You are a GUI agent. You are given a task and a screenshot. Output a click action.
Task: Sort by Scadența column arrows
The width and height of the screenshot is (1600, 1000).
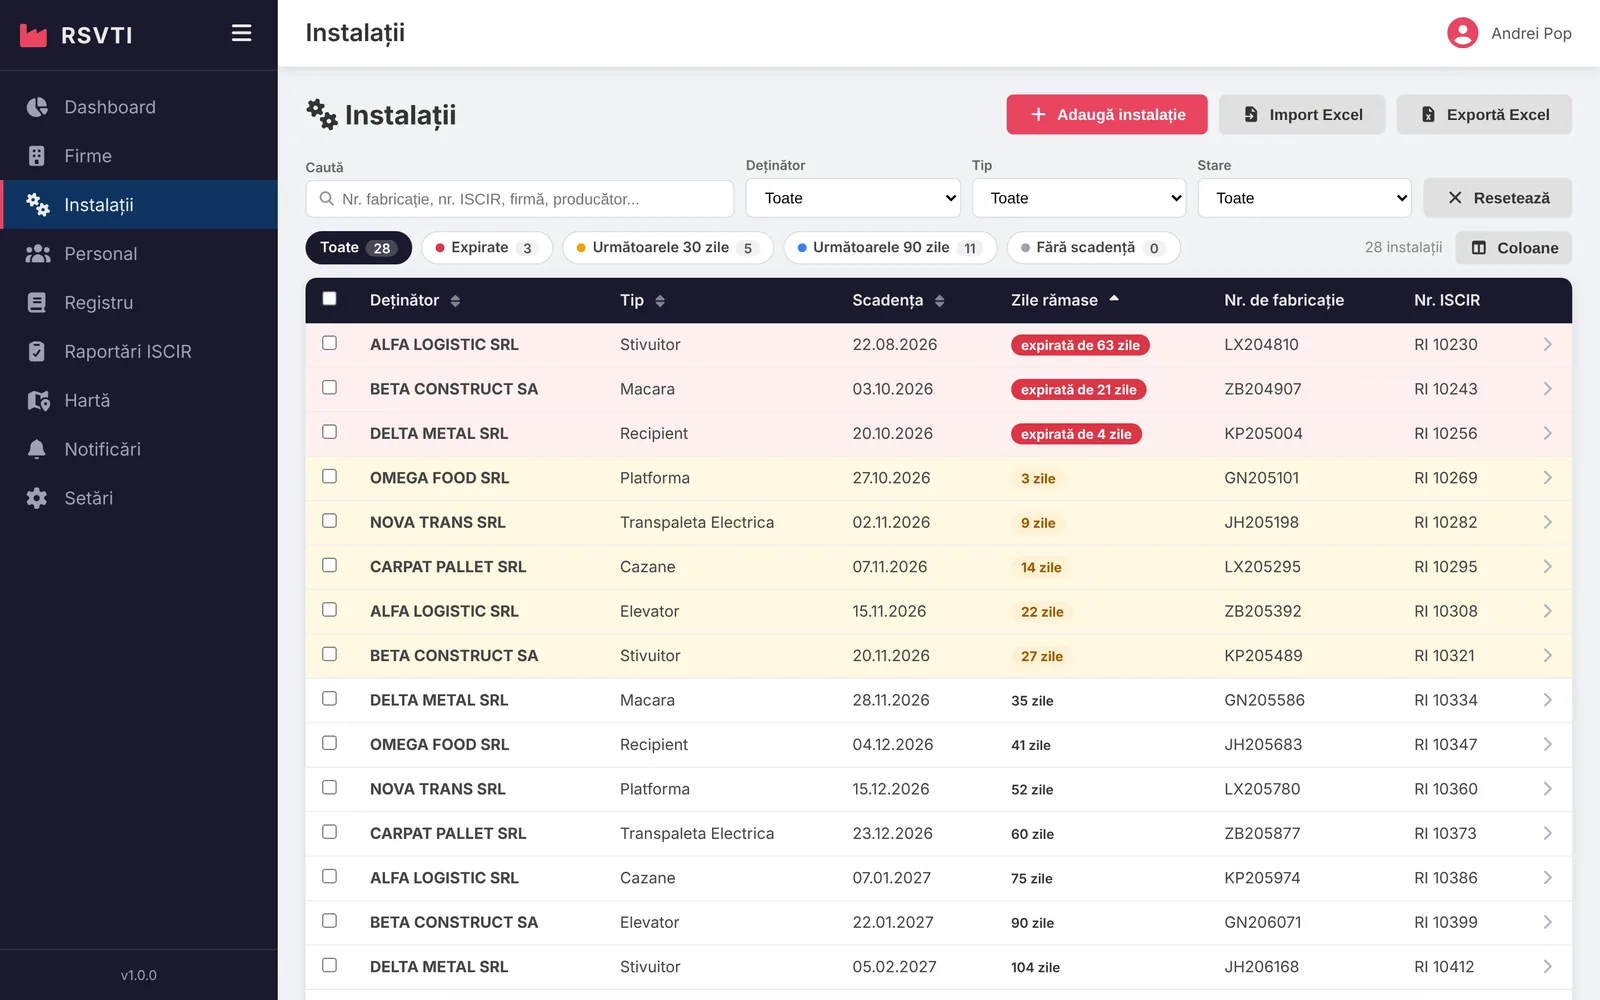click(939, 301)
